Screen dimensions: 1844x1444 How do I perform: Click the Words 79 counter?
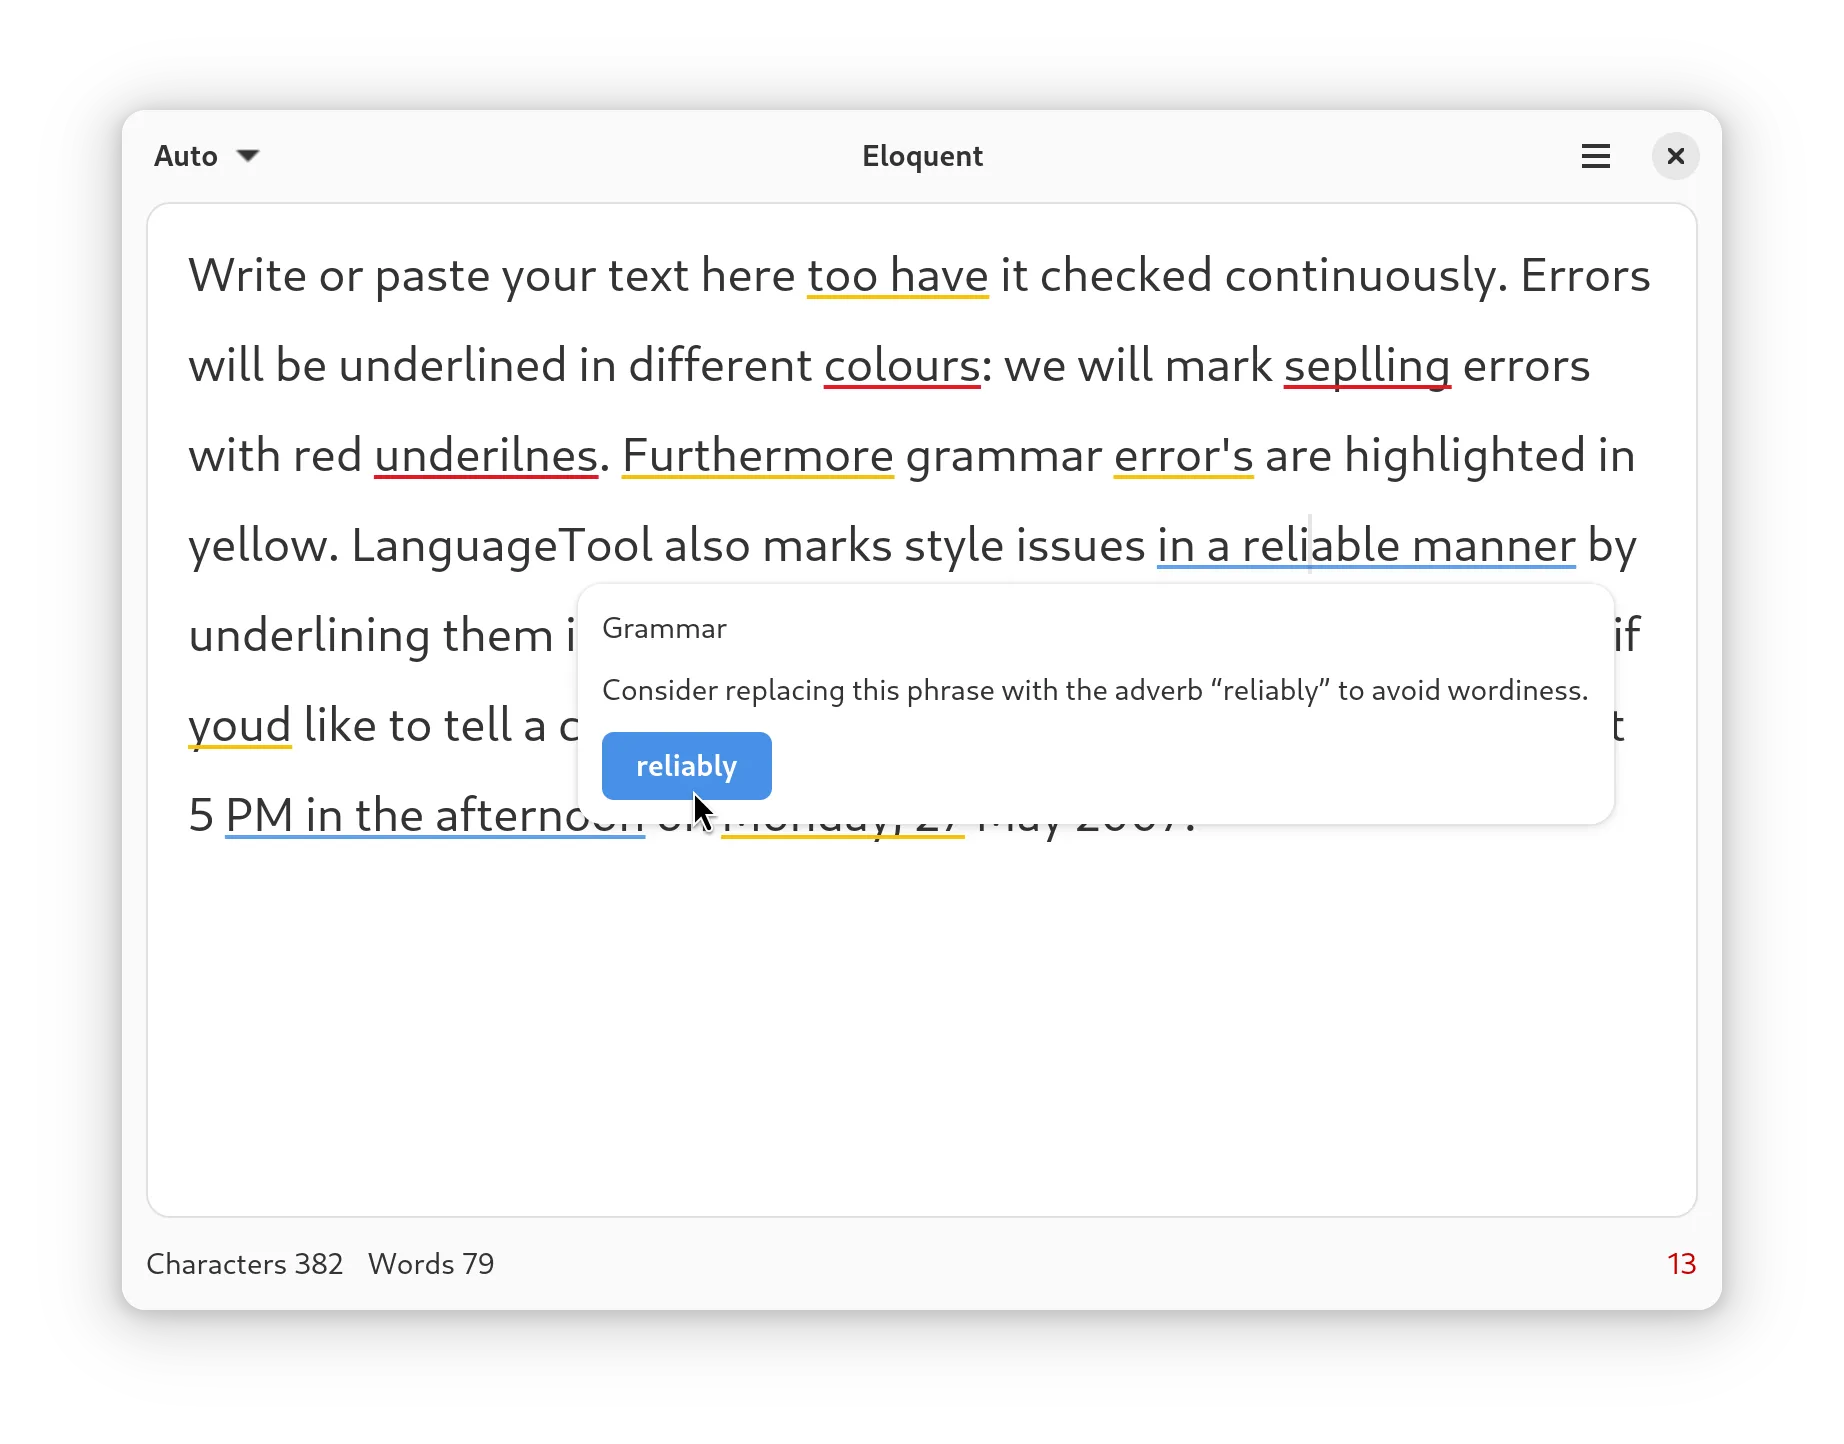coord(430,1264)
